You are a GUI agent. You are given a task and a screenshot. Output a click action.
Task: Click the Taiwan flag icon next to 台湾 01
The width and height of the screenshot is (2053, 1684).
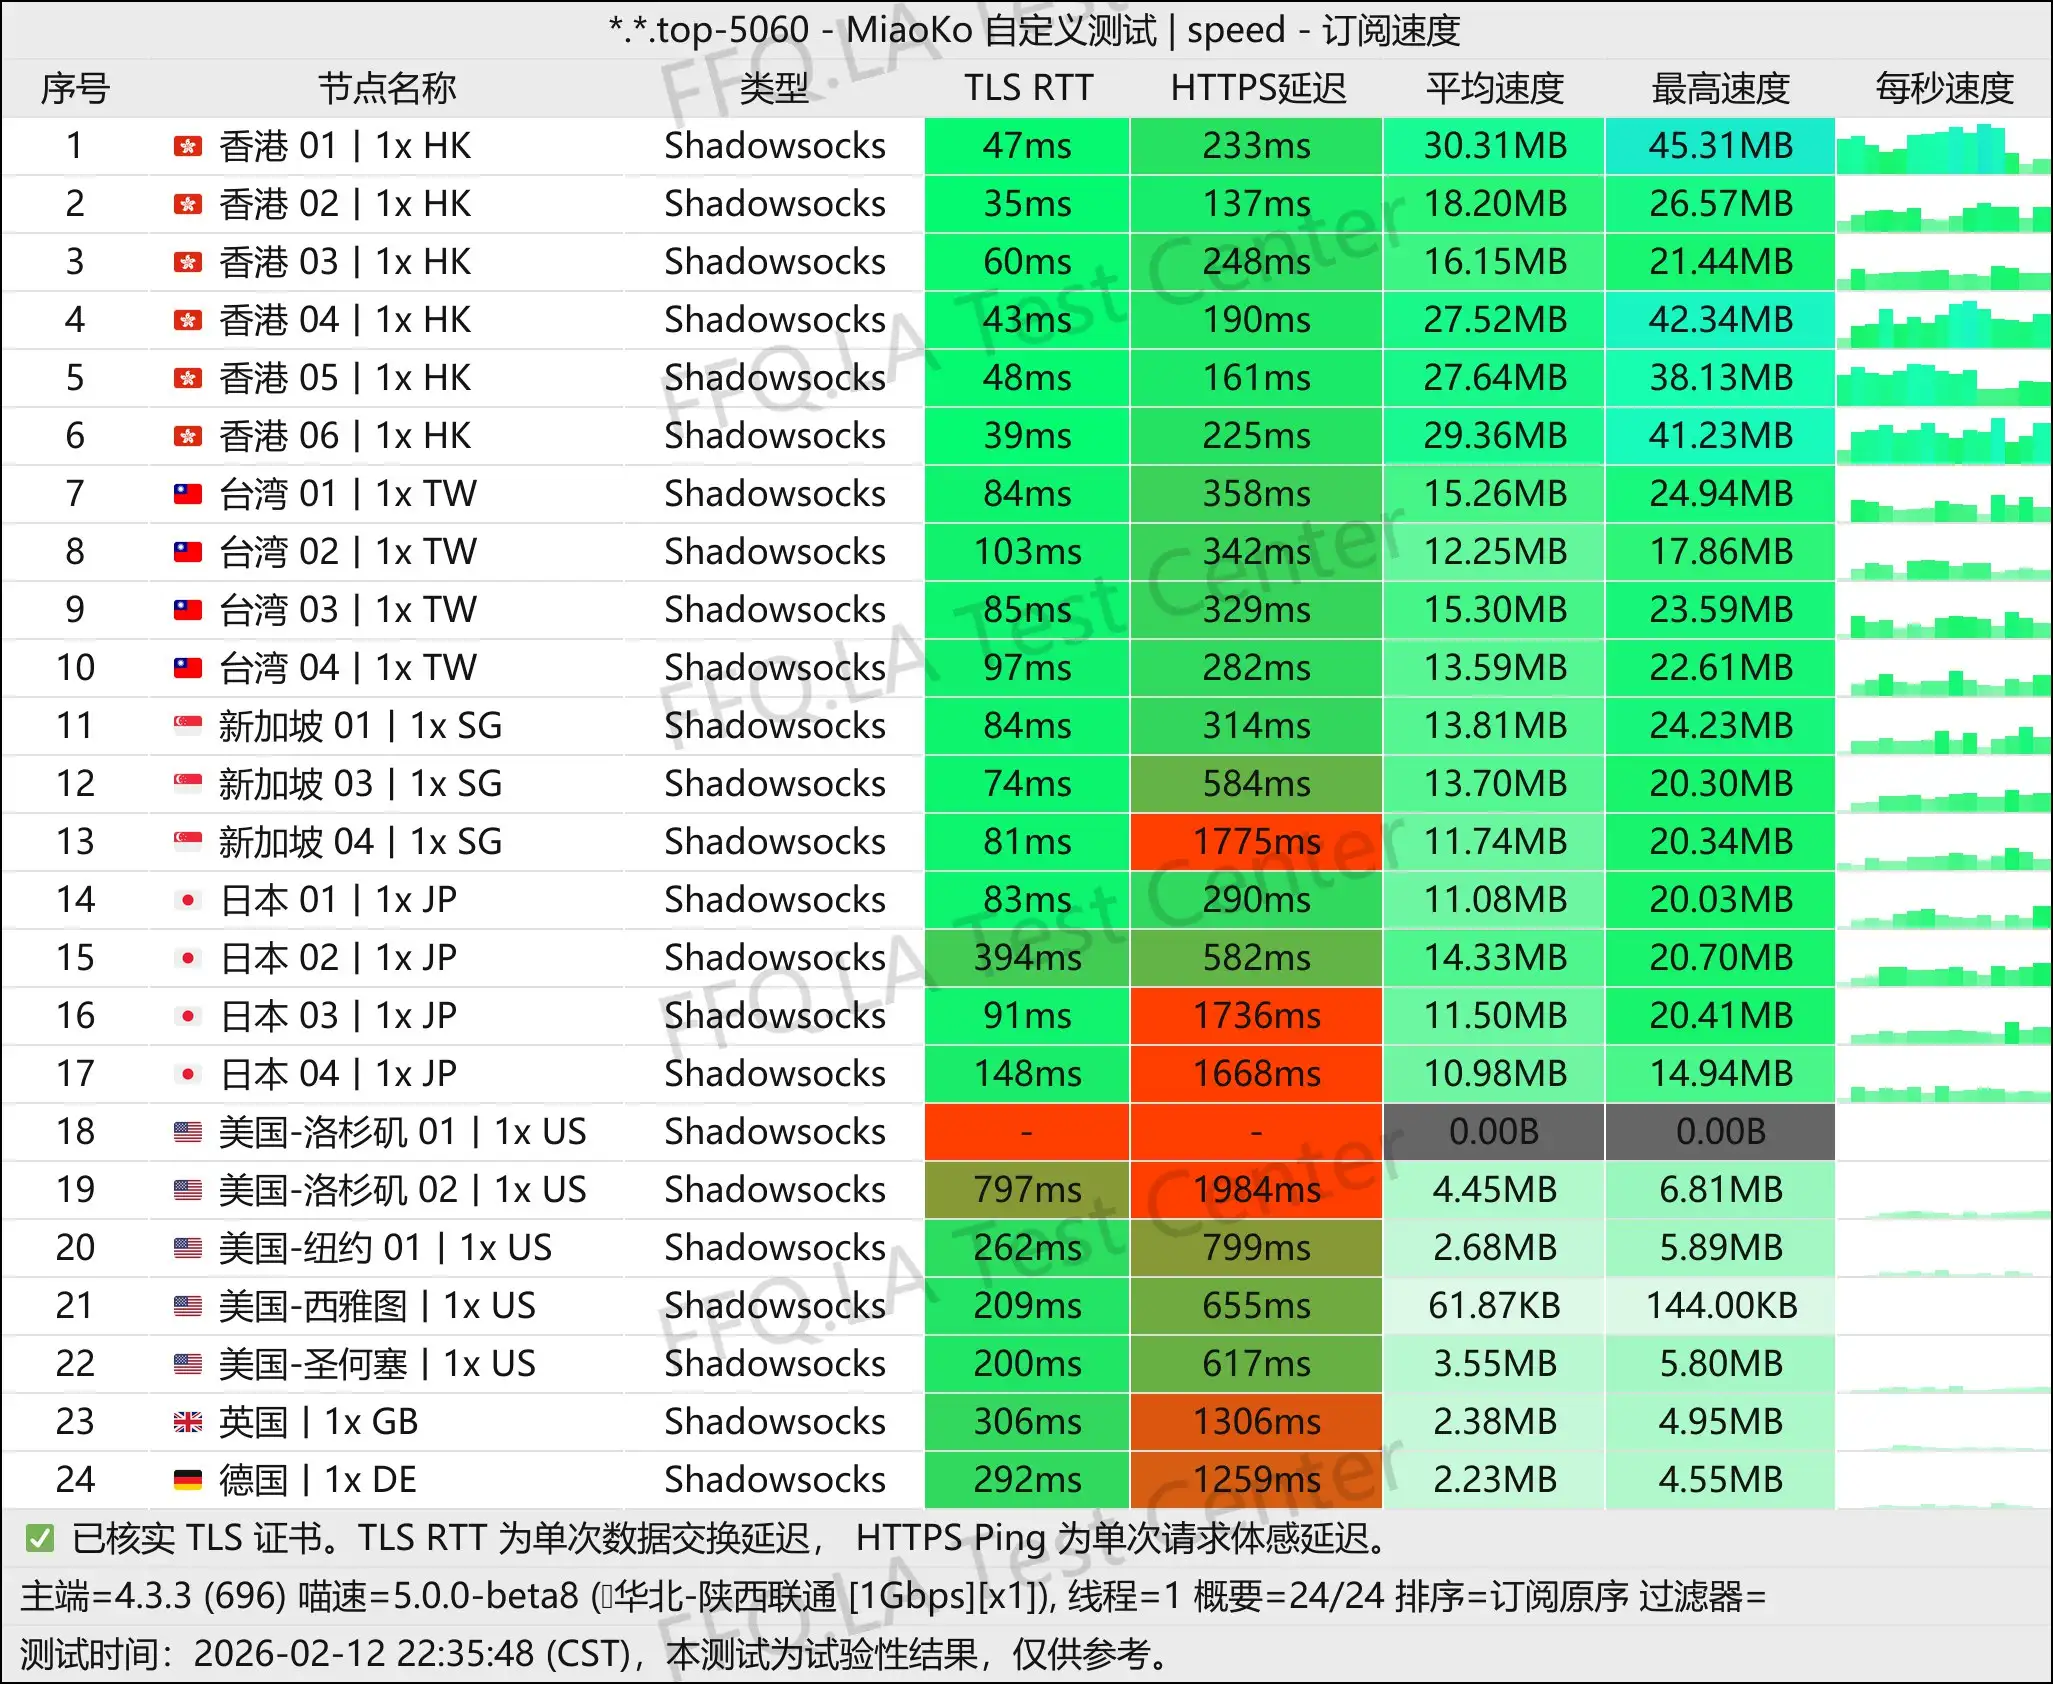click(186, 494)
